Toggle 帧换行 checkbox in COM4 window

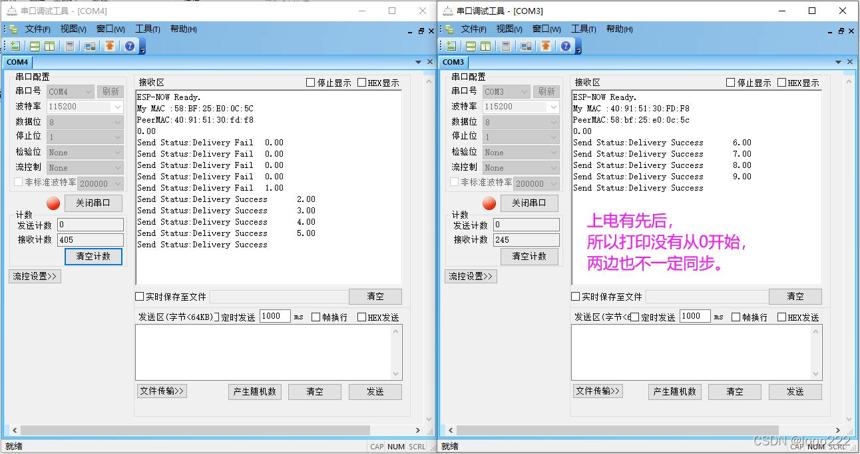[x=315, y=317]
